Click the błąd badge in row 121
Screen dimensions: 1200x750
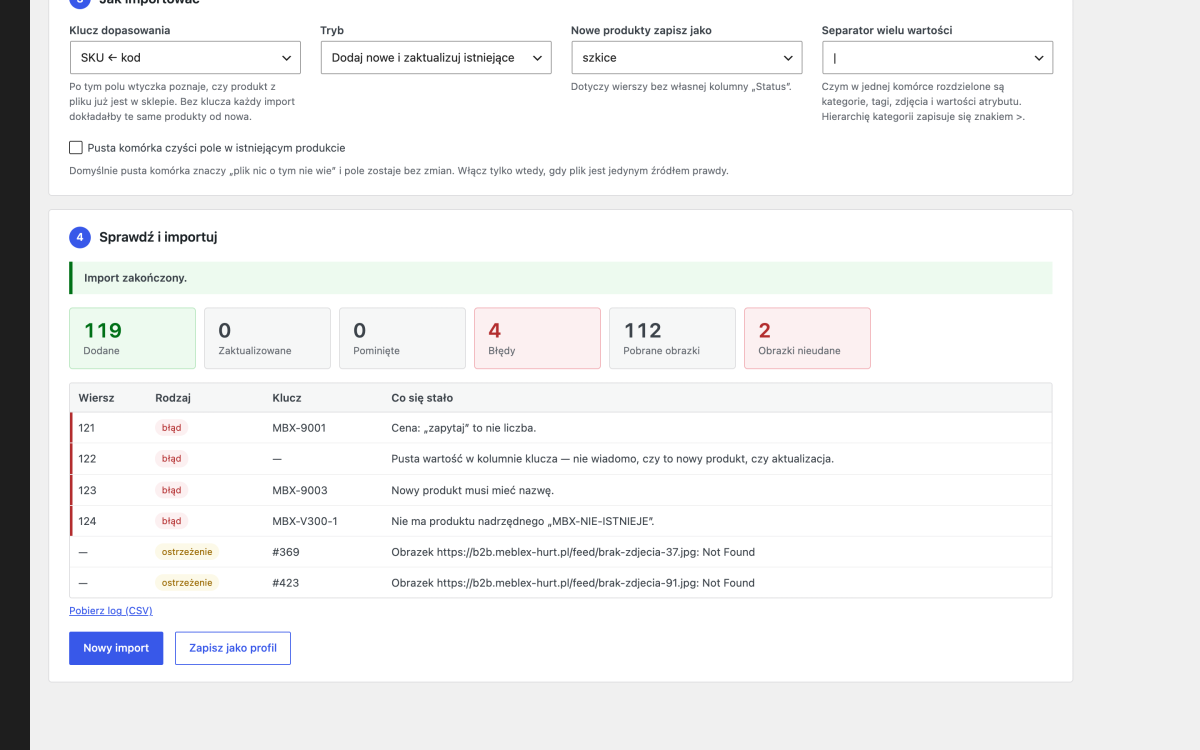click(x=172, y=428)
